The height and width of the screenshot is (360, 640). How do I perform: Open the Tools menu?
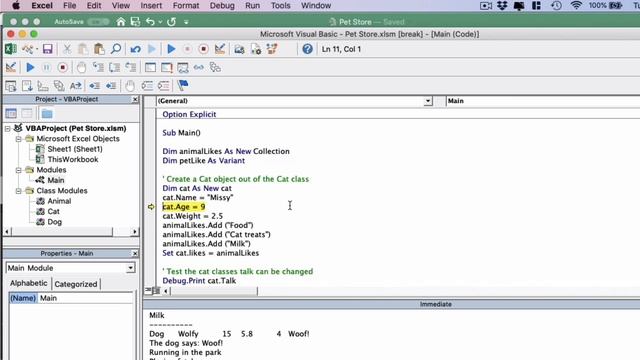tap(280, 6)
